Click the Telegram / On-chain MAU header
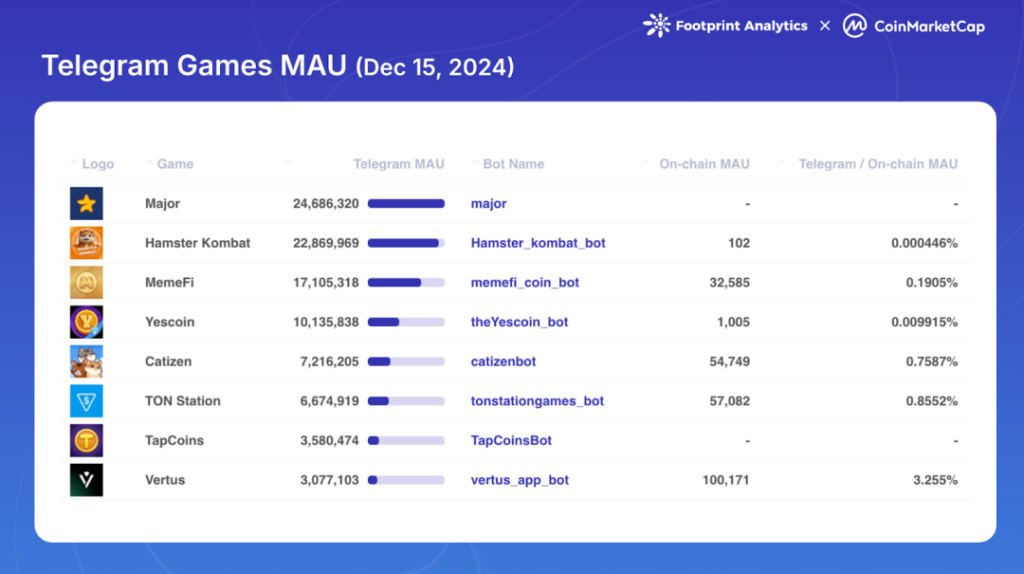This screenshot has height=574, width=1024. click(x=877, y=164)
